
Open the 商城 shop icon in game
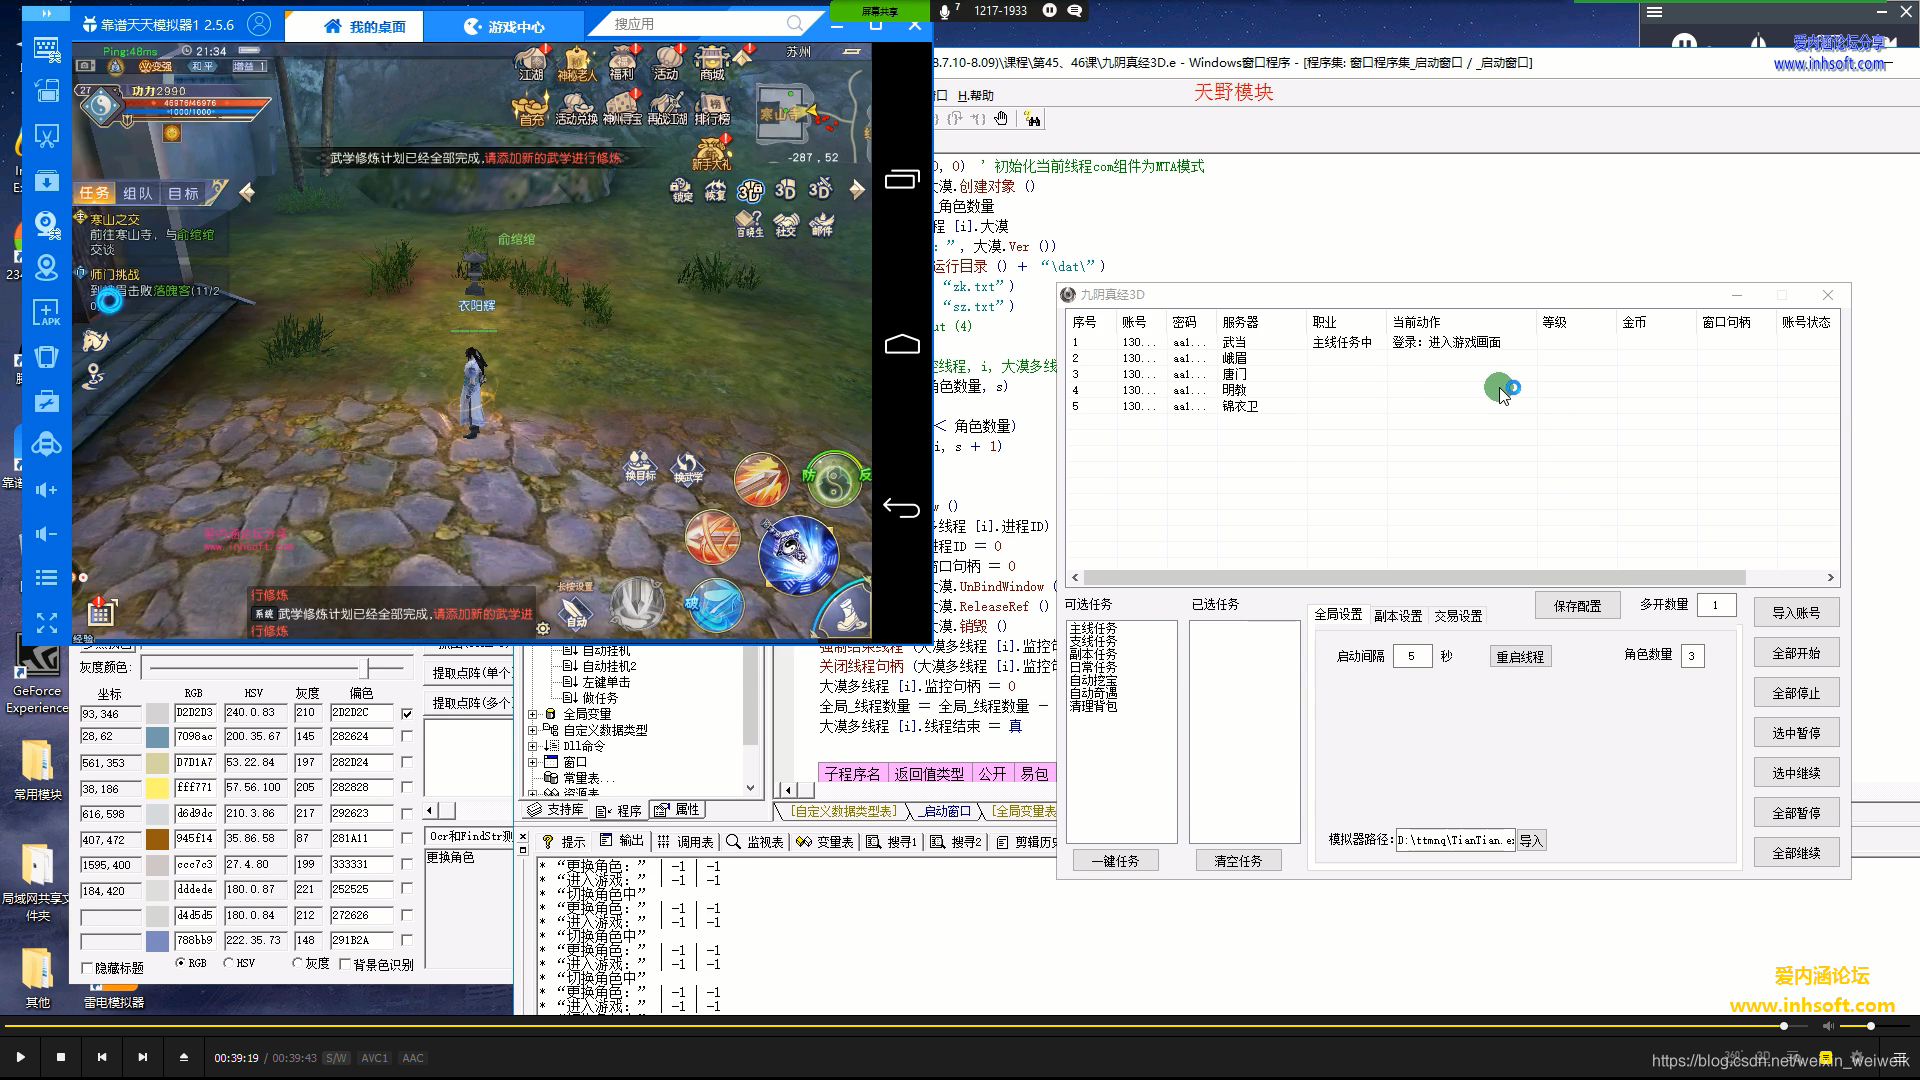(712, 62)
